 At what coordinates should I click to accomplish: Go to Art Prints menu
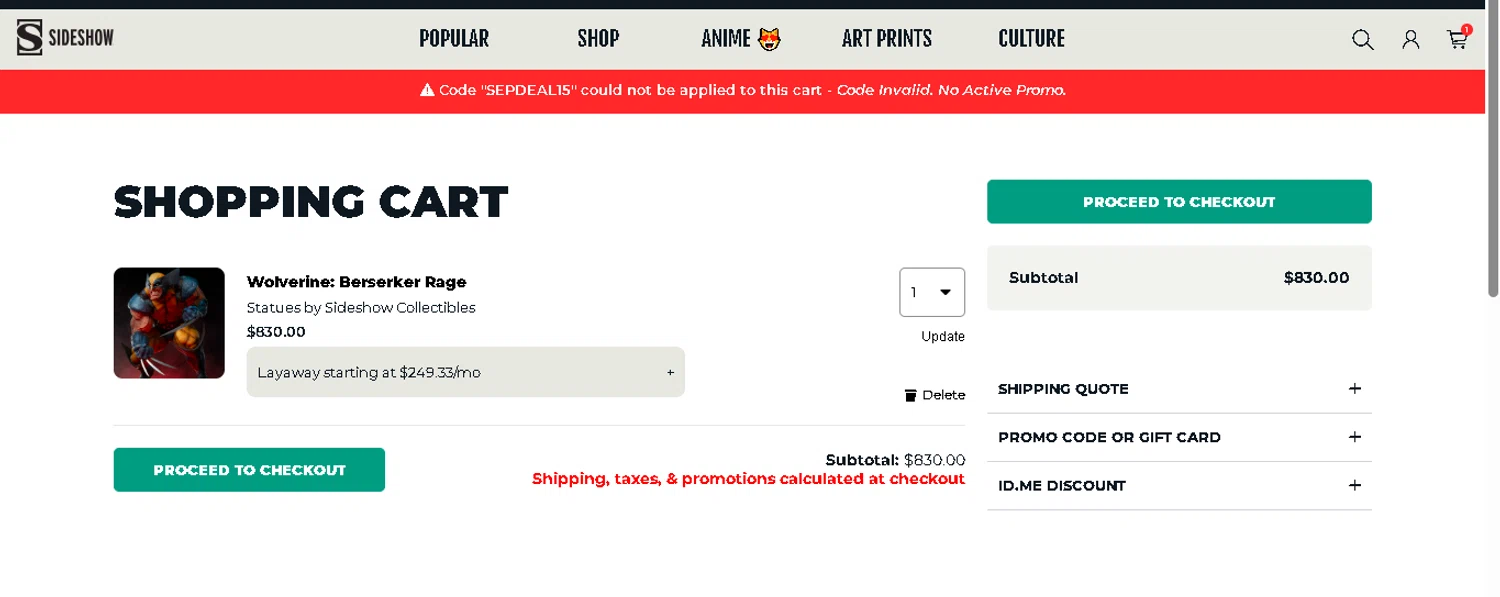pos(886,39)
